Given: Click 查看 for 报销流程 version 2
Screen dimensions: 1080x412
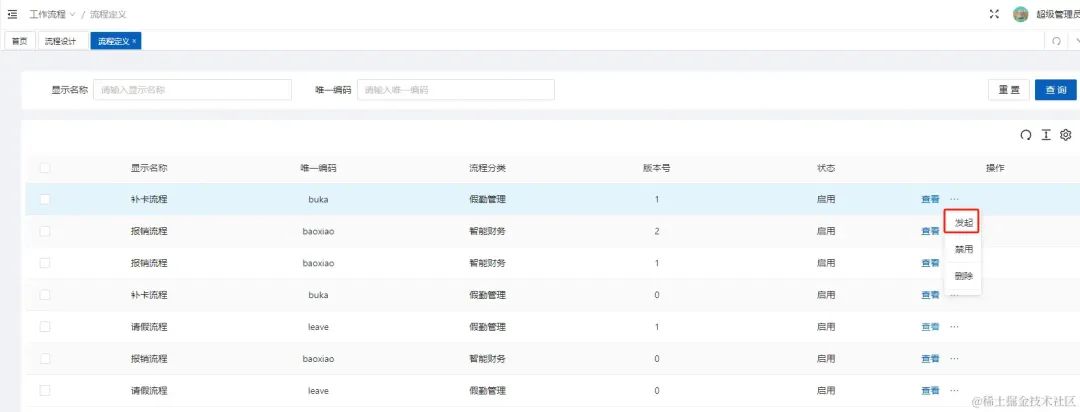Looking at the screenshot, I should click(x=930, y=231).
